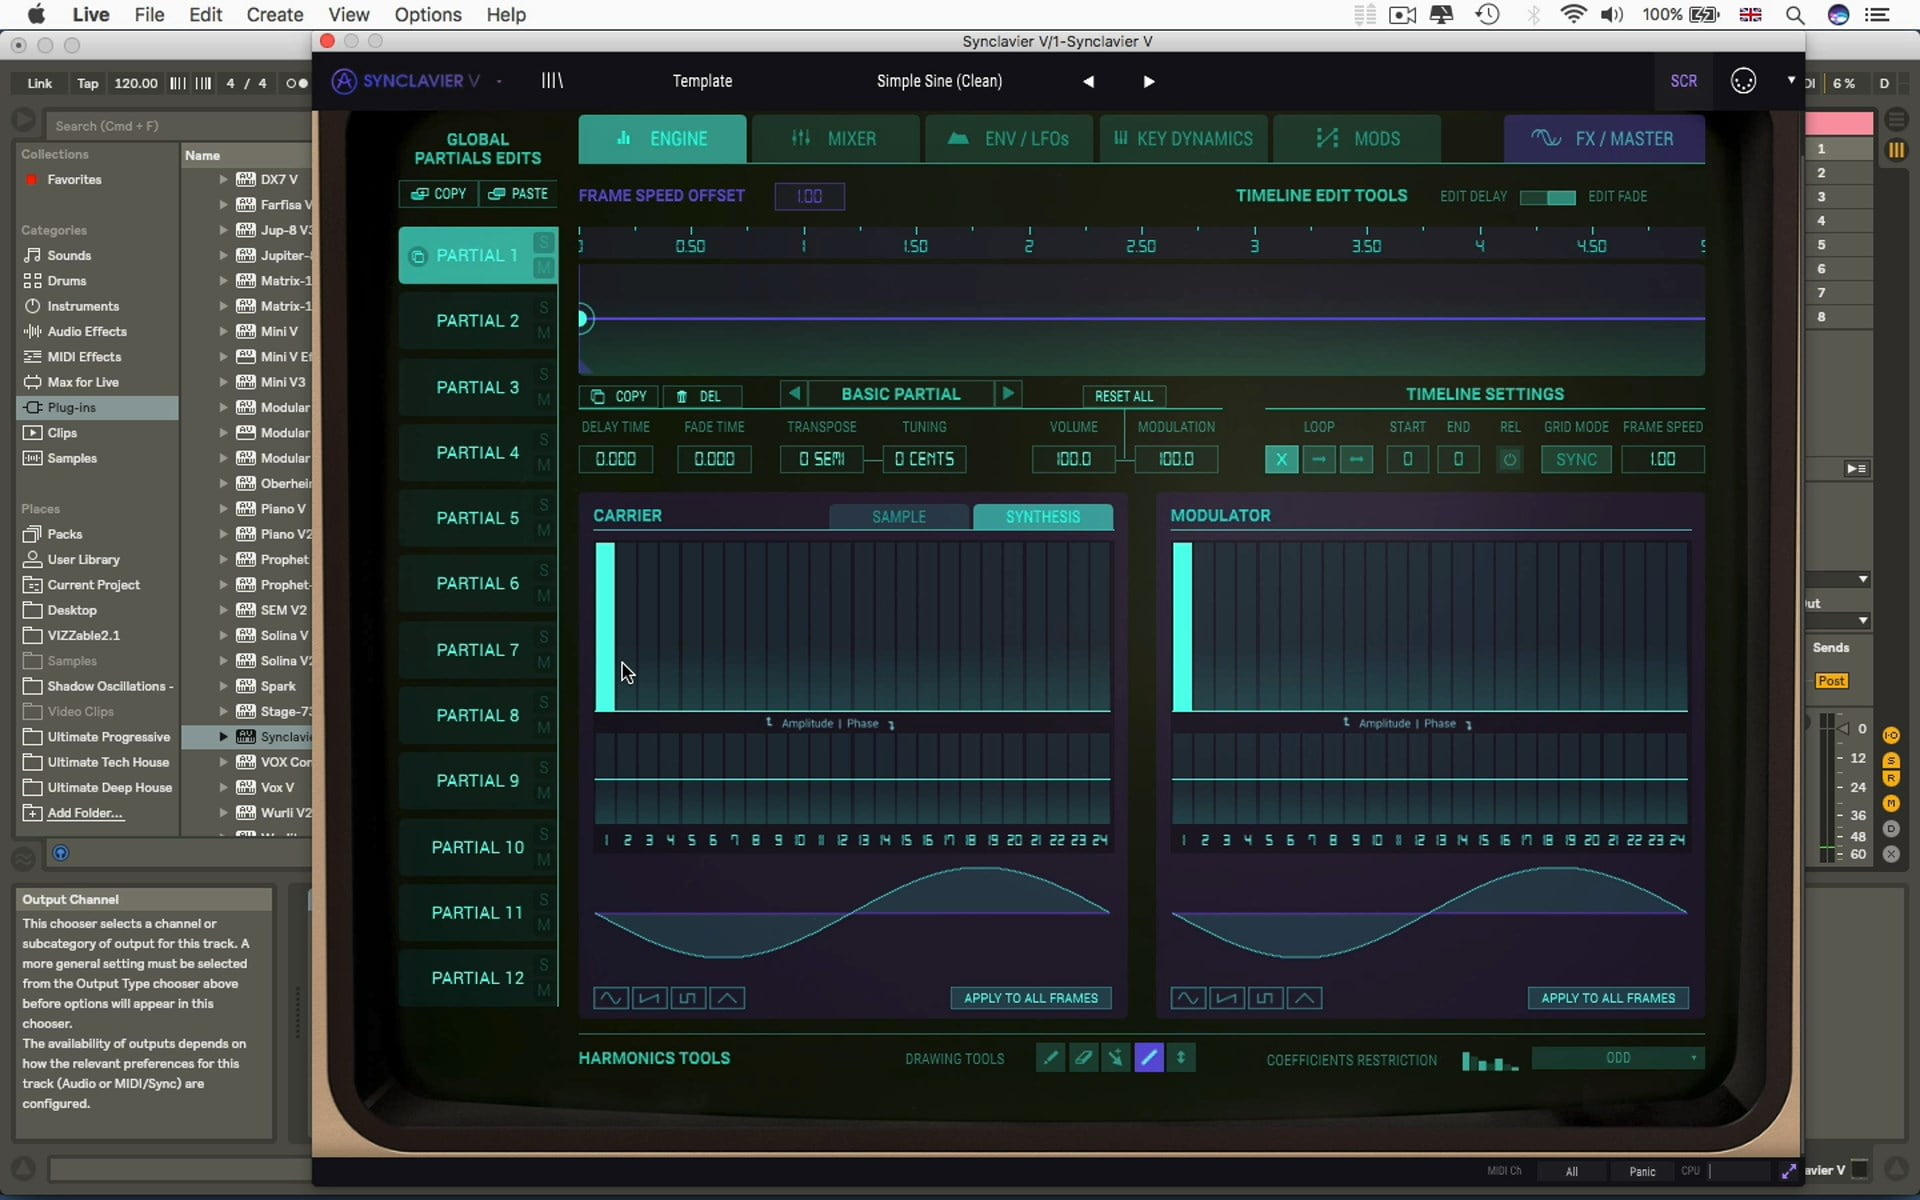
Task: Open the dropdown arrow beside the MIDI icon
Action: [1791, 80]
